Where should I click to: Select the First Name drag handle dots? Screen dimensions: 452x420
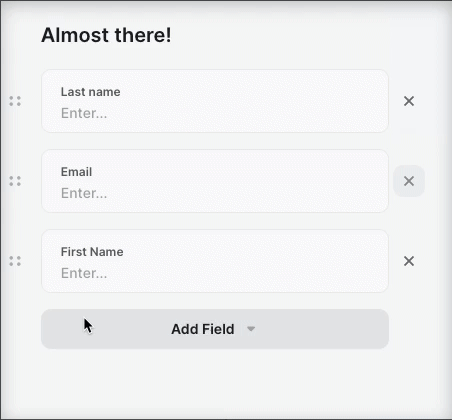click(15, 261)
